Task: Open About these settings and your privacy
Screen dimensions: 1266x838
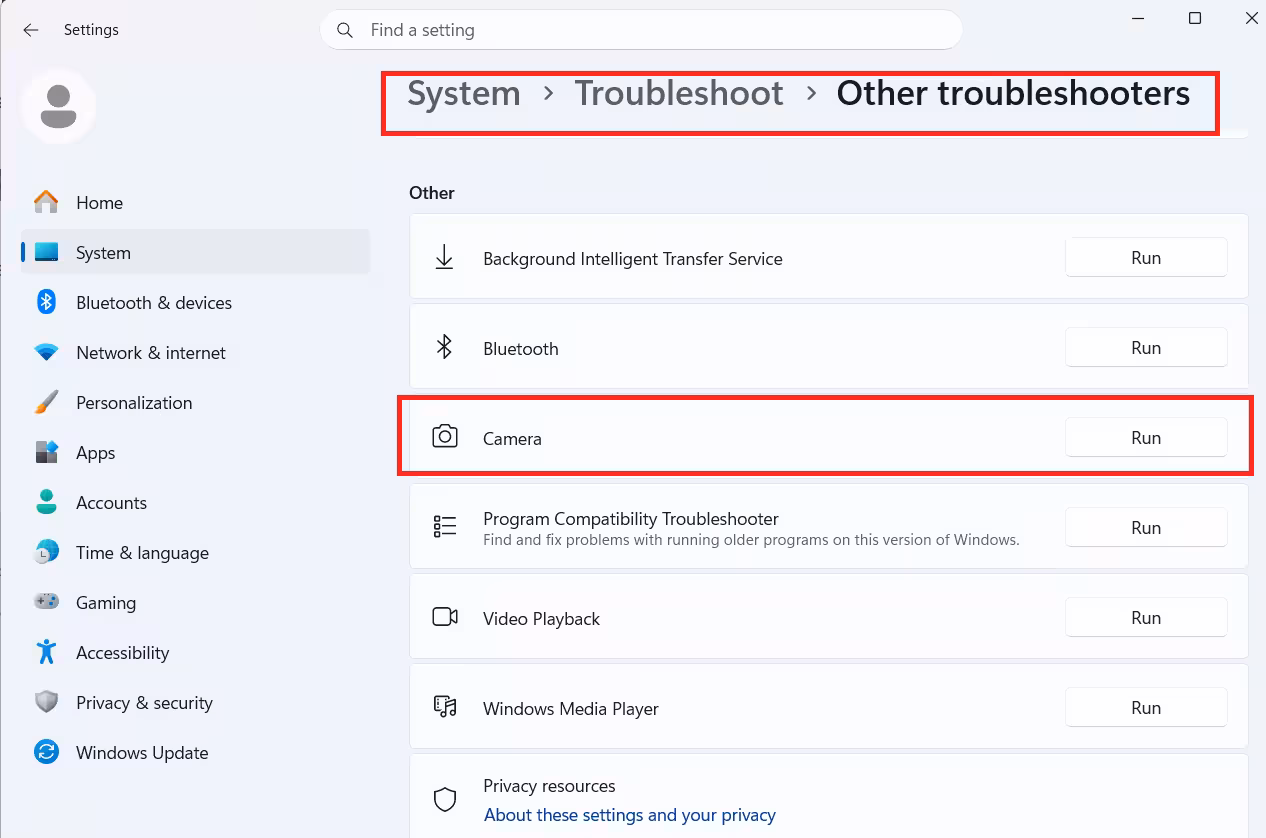Action: click(x=630, y=815)
